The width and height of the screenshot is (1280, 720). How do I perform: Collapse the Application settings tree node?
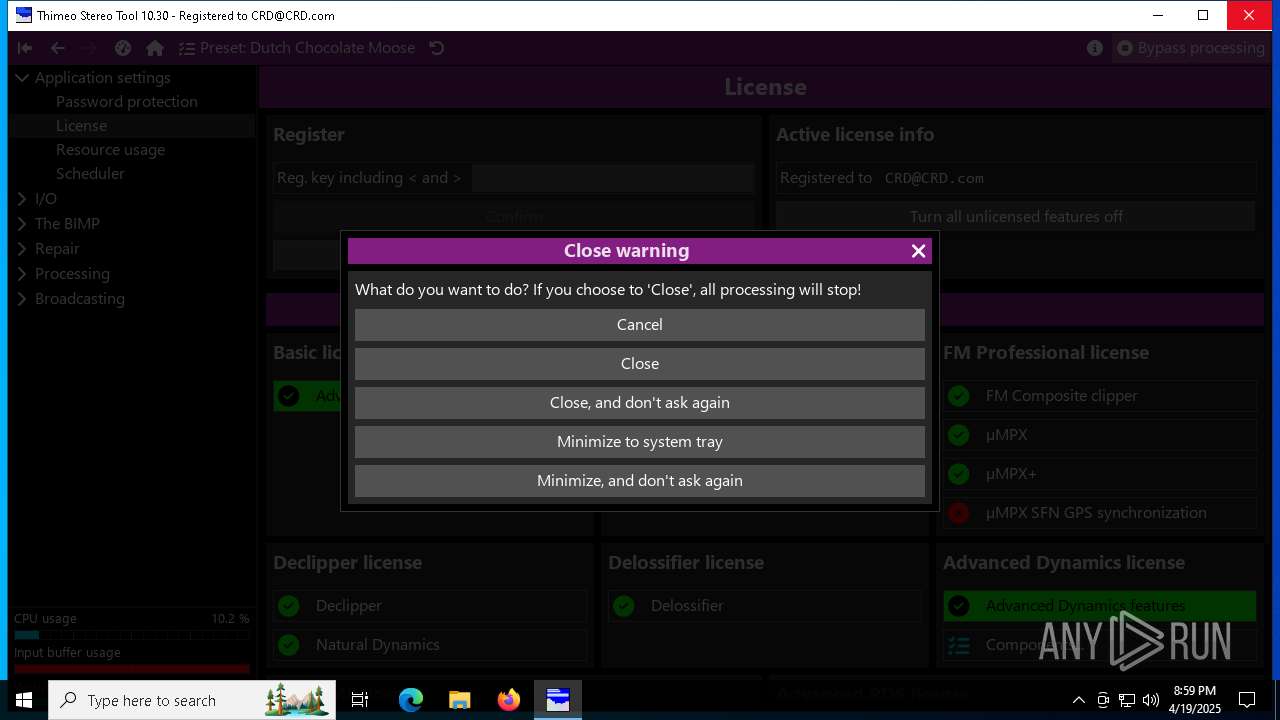click(21, 78)
